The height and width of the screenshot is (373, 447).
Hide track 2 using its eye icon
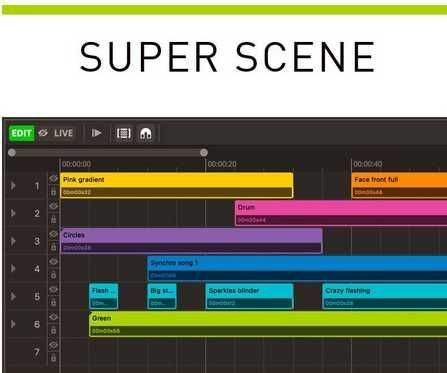53,206
